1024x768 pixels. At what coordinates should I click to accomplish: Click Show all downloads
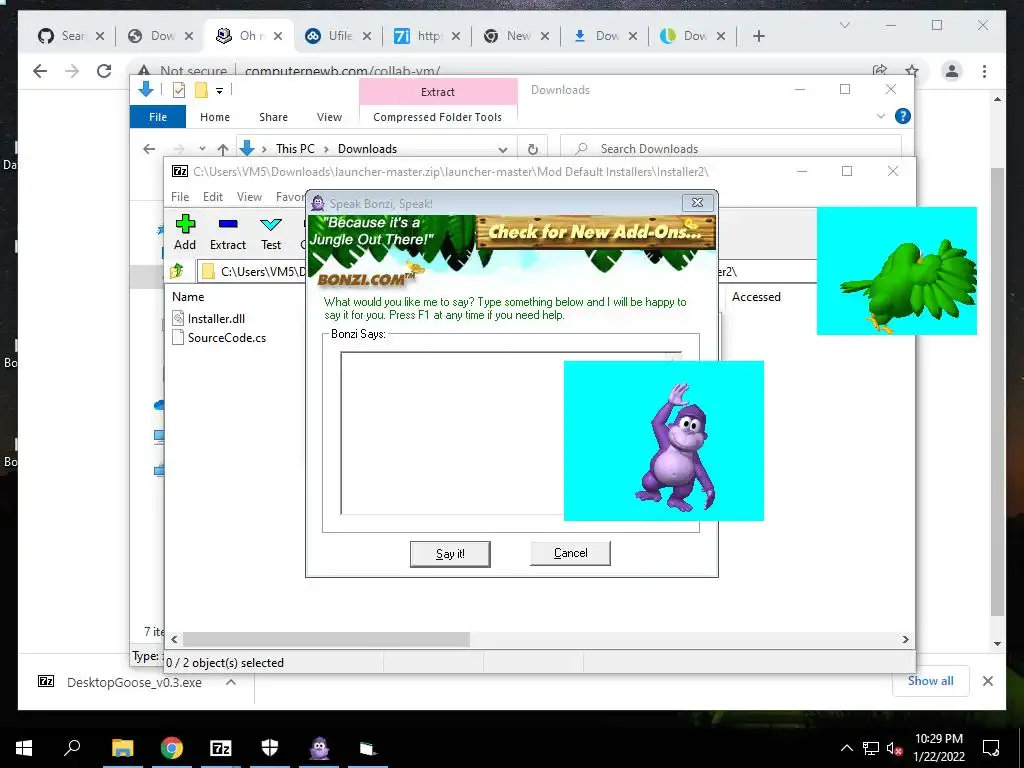(x=931, y=680)
